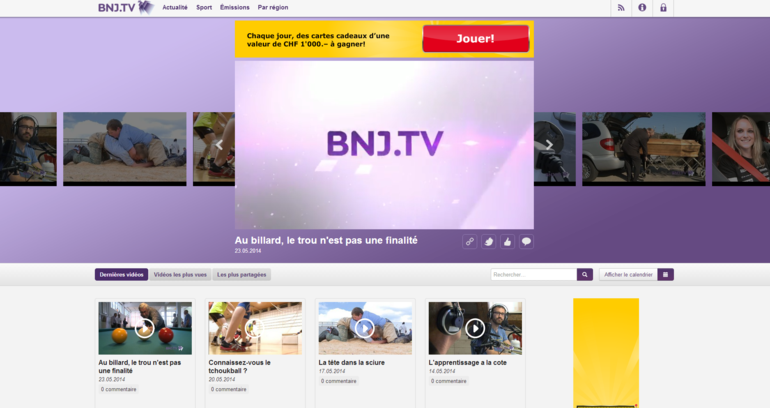Share video with Twitter bird icon
Viewport: 770px width, 408px height.
[489, 242]
